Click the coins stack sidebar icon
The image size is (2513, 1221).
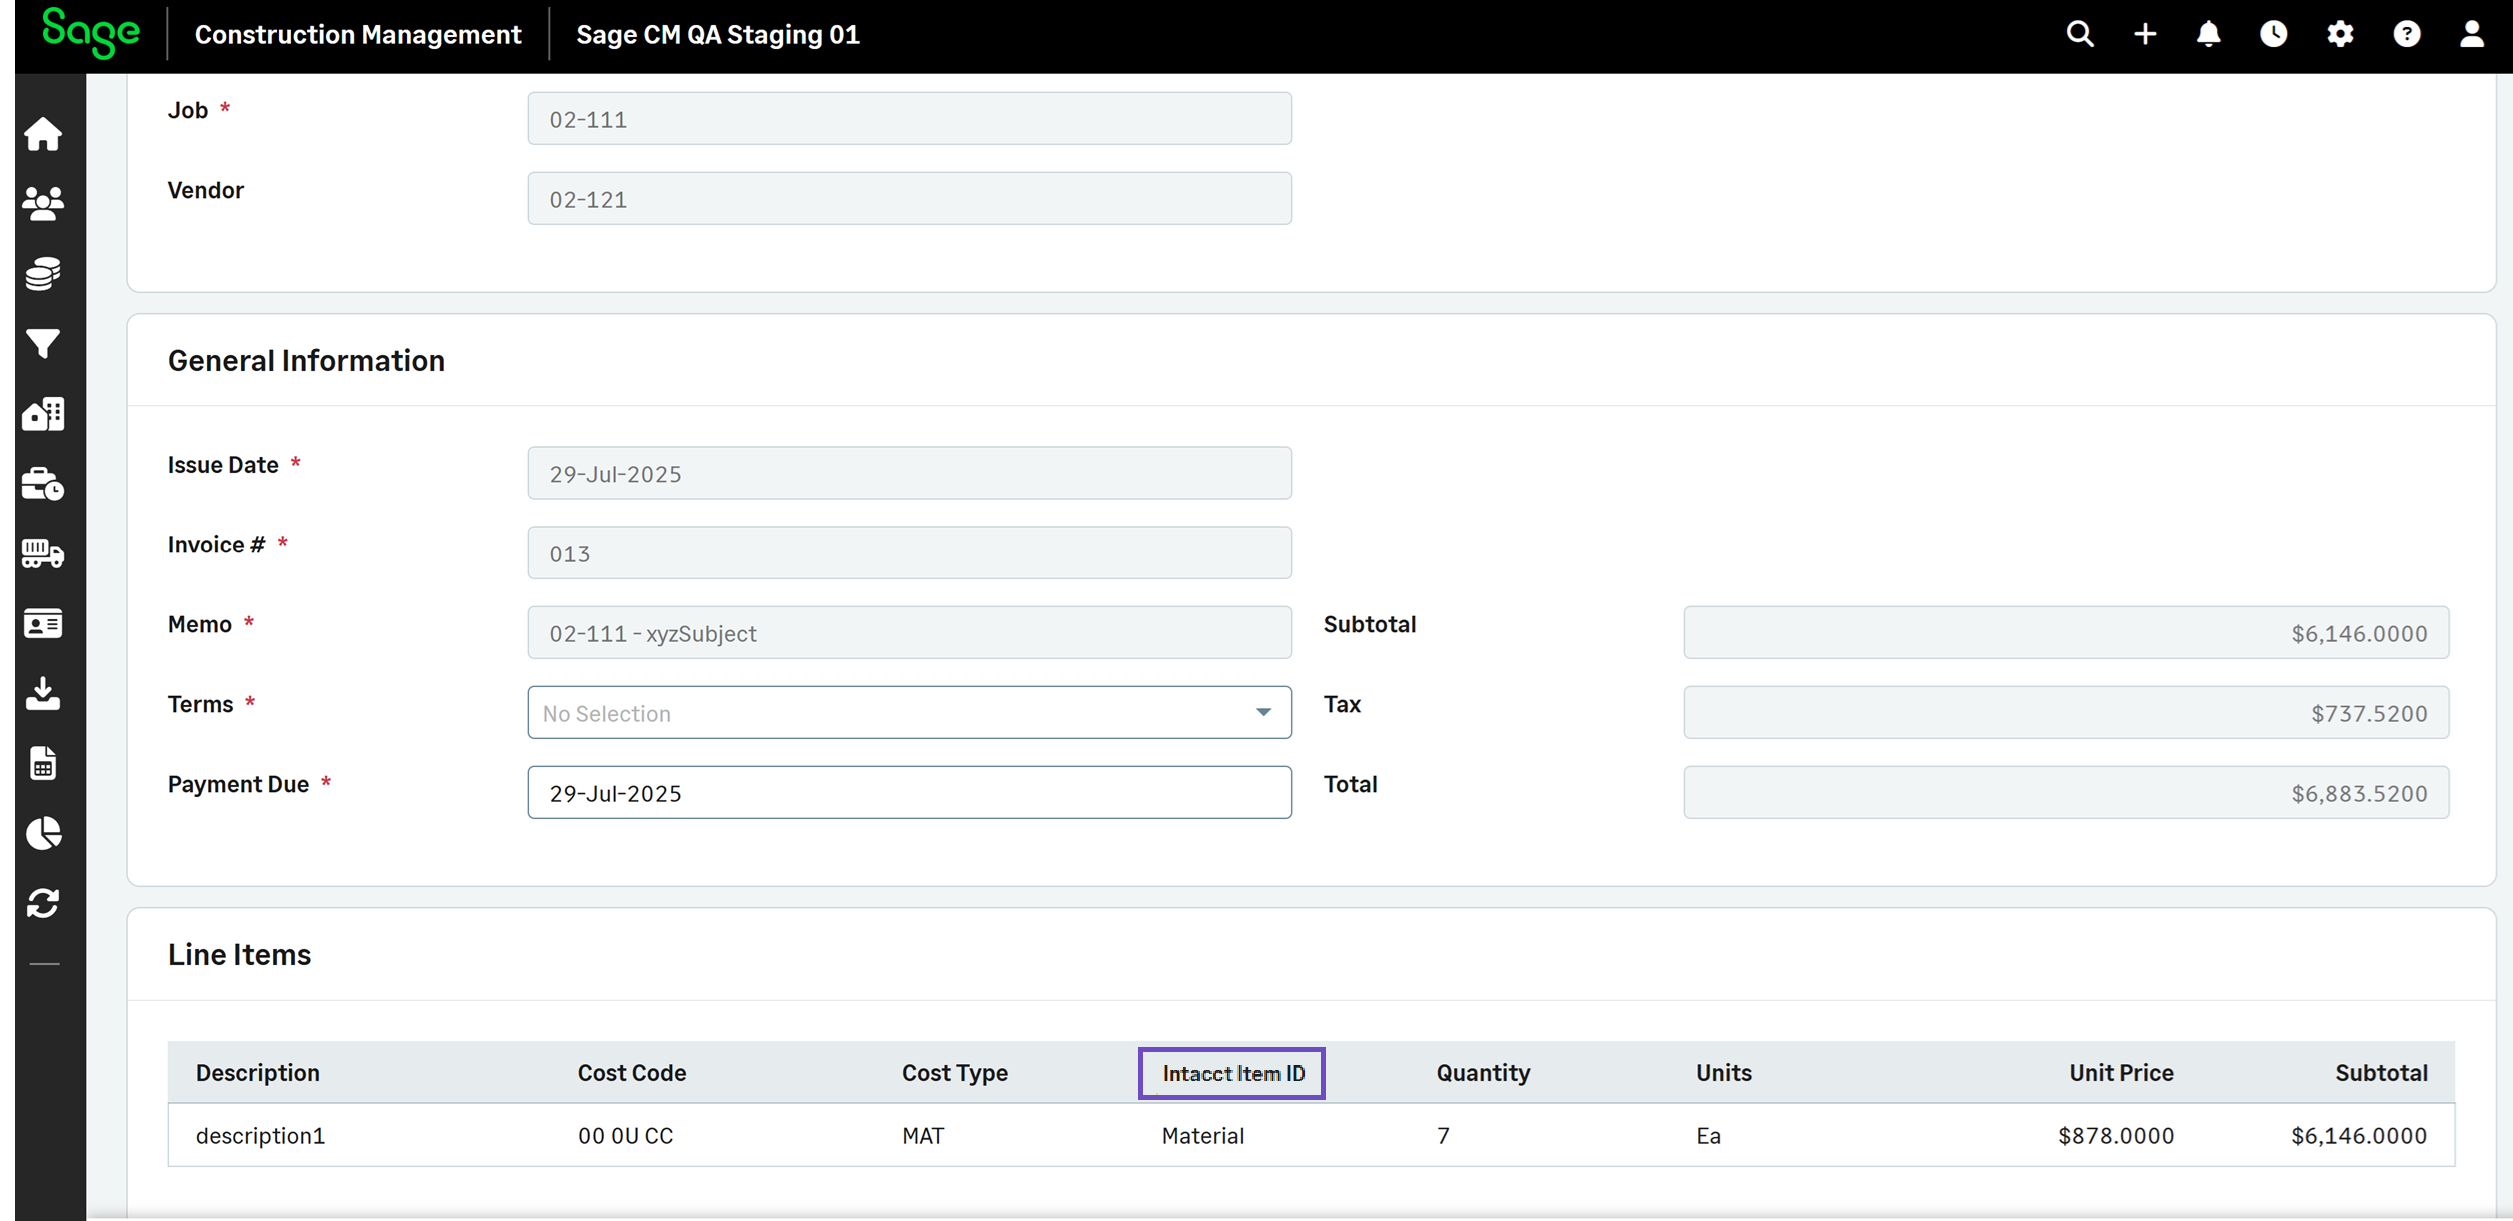coord(43,273)
